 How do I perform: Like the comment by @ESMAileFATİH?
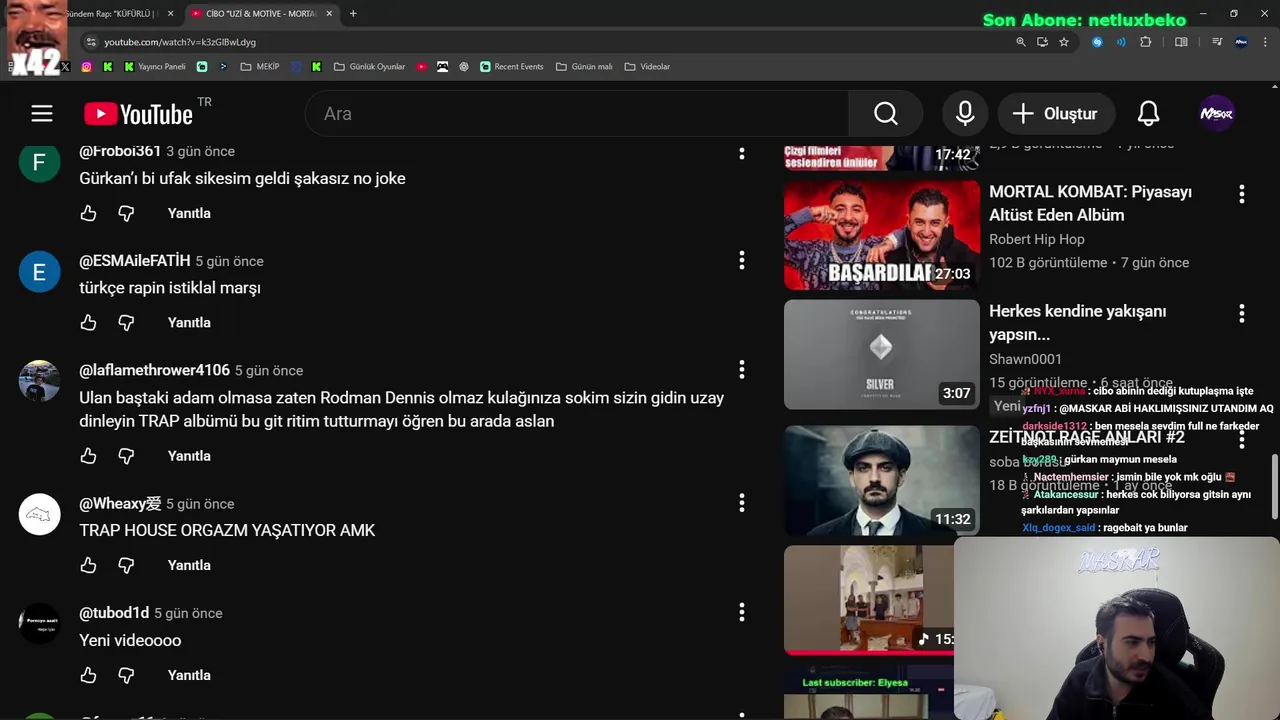pyautogui.click(x=89, y=322)
